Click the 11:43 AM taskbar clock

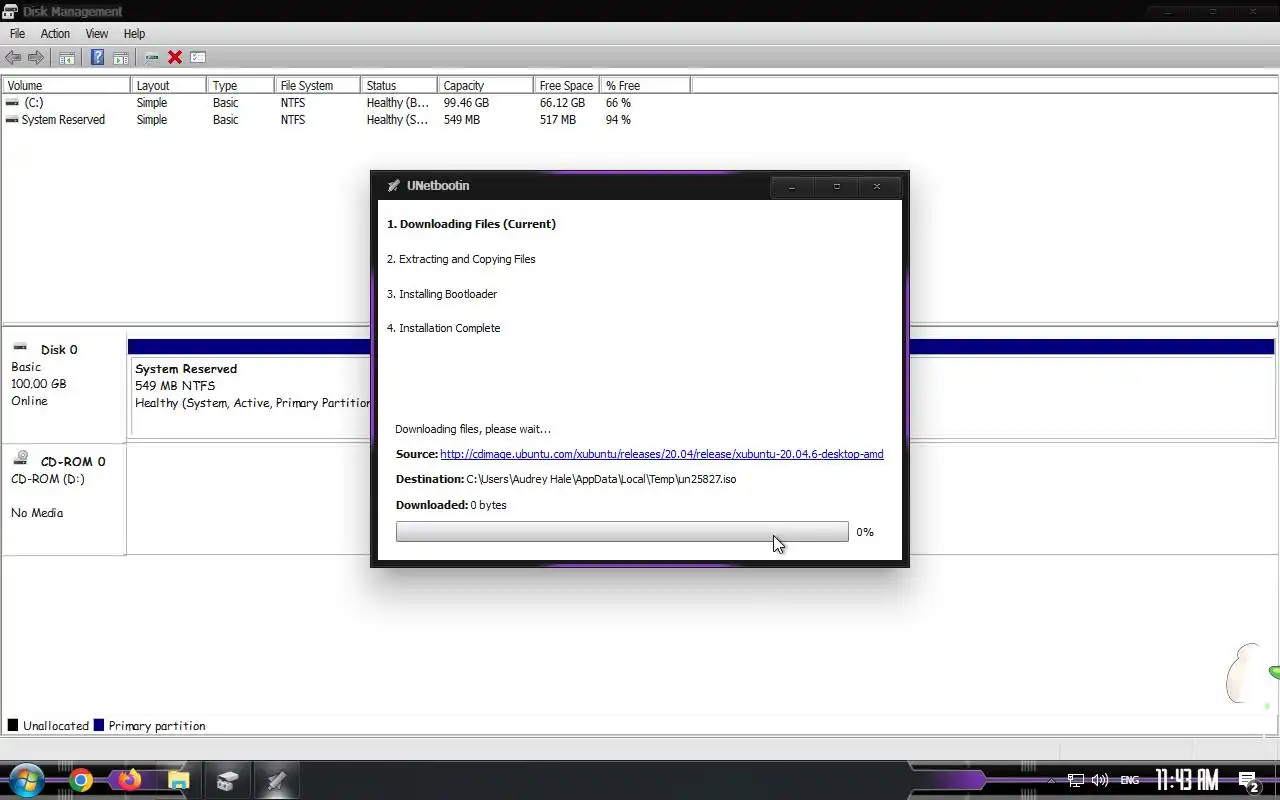click(1187, 779)
